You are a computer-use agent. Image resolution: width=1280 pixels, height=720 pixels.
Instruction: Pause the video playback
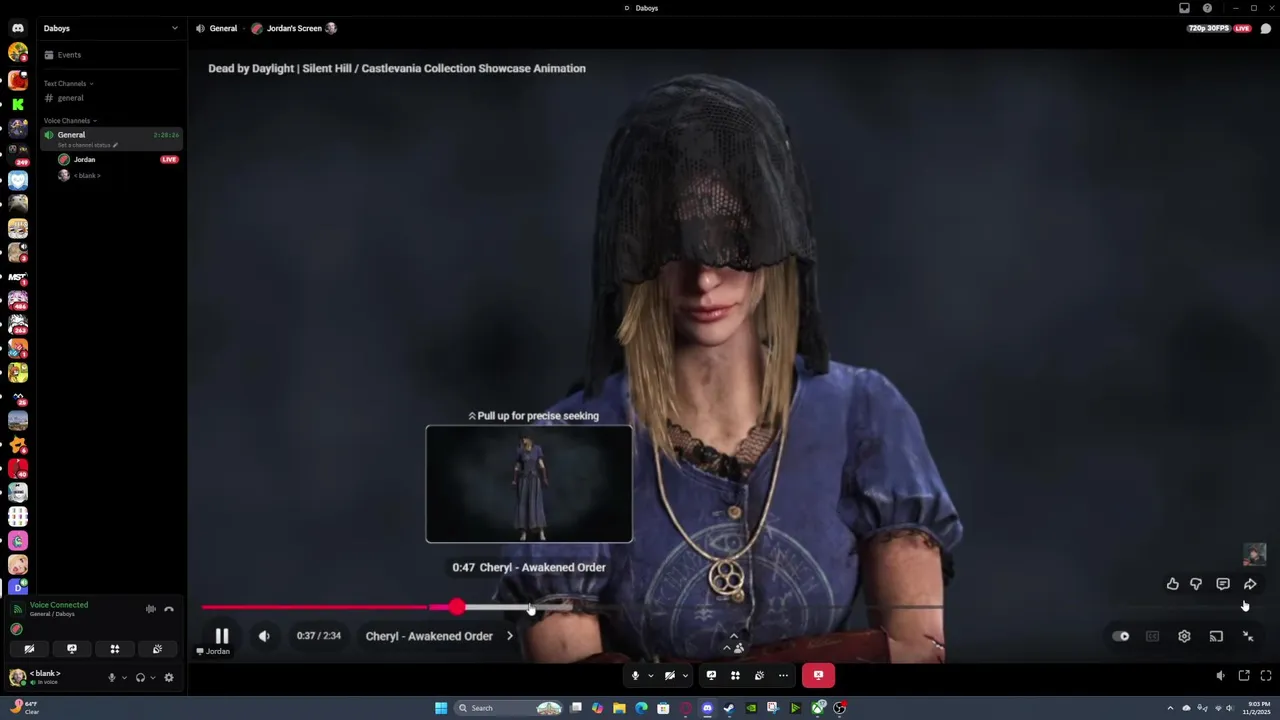click(x=222, y=636)
